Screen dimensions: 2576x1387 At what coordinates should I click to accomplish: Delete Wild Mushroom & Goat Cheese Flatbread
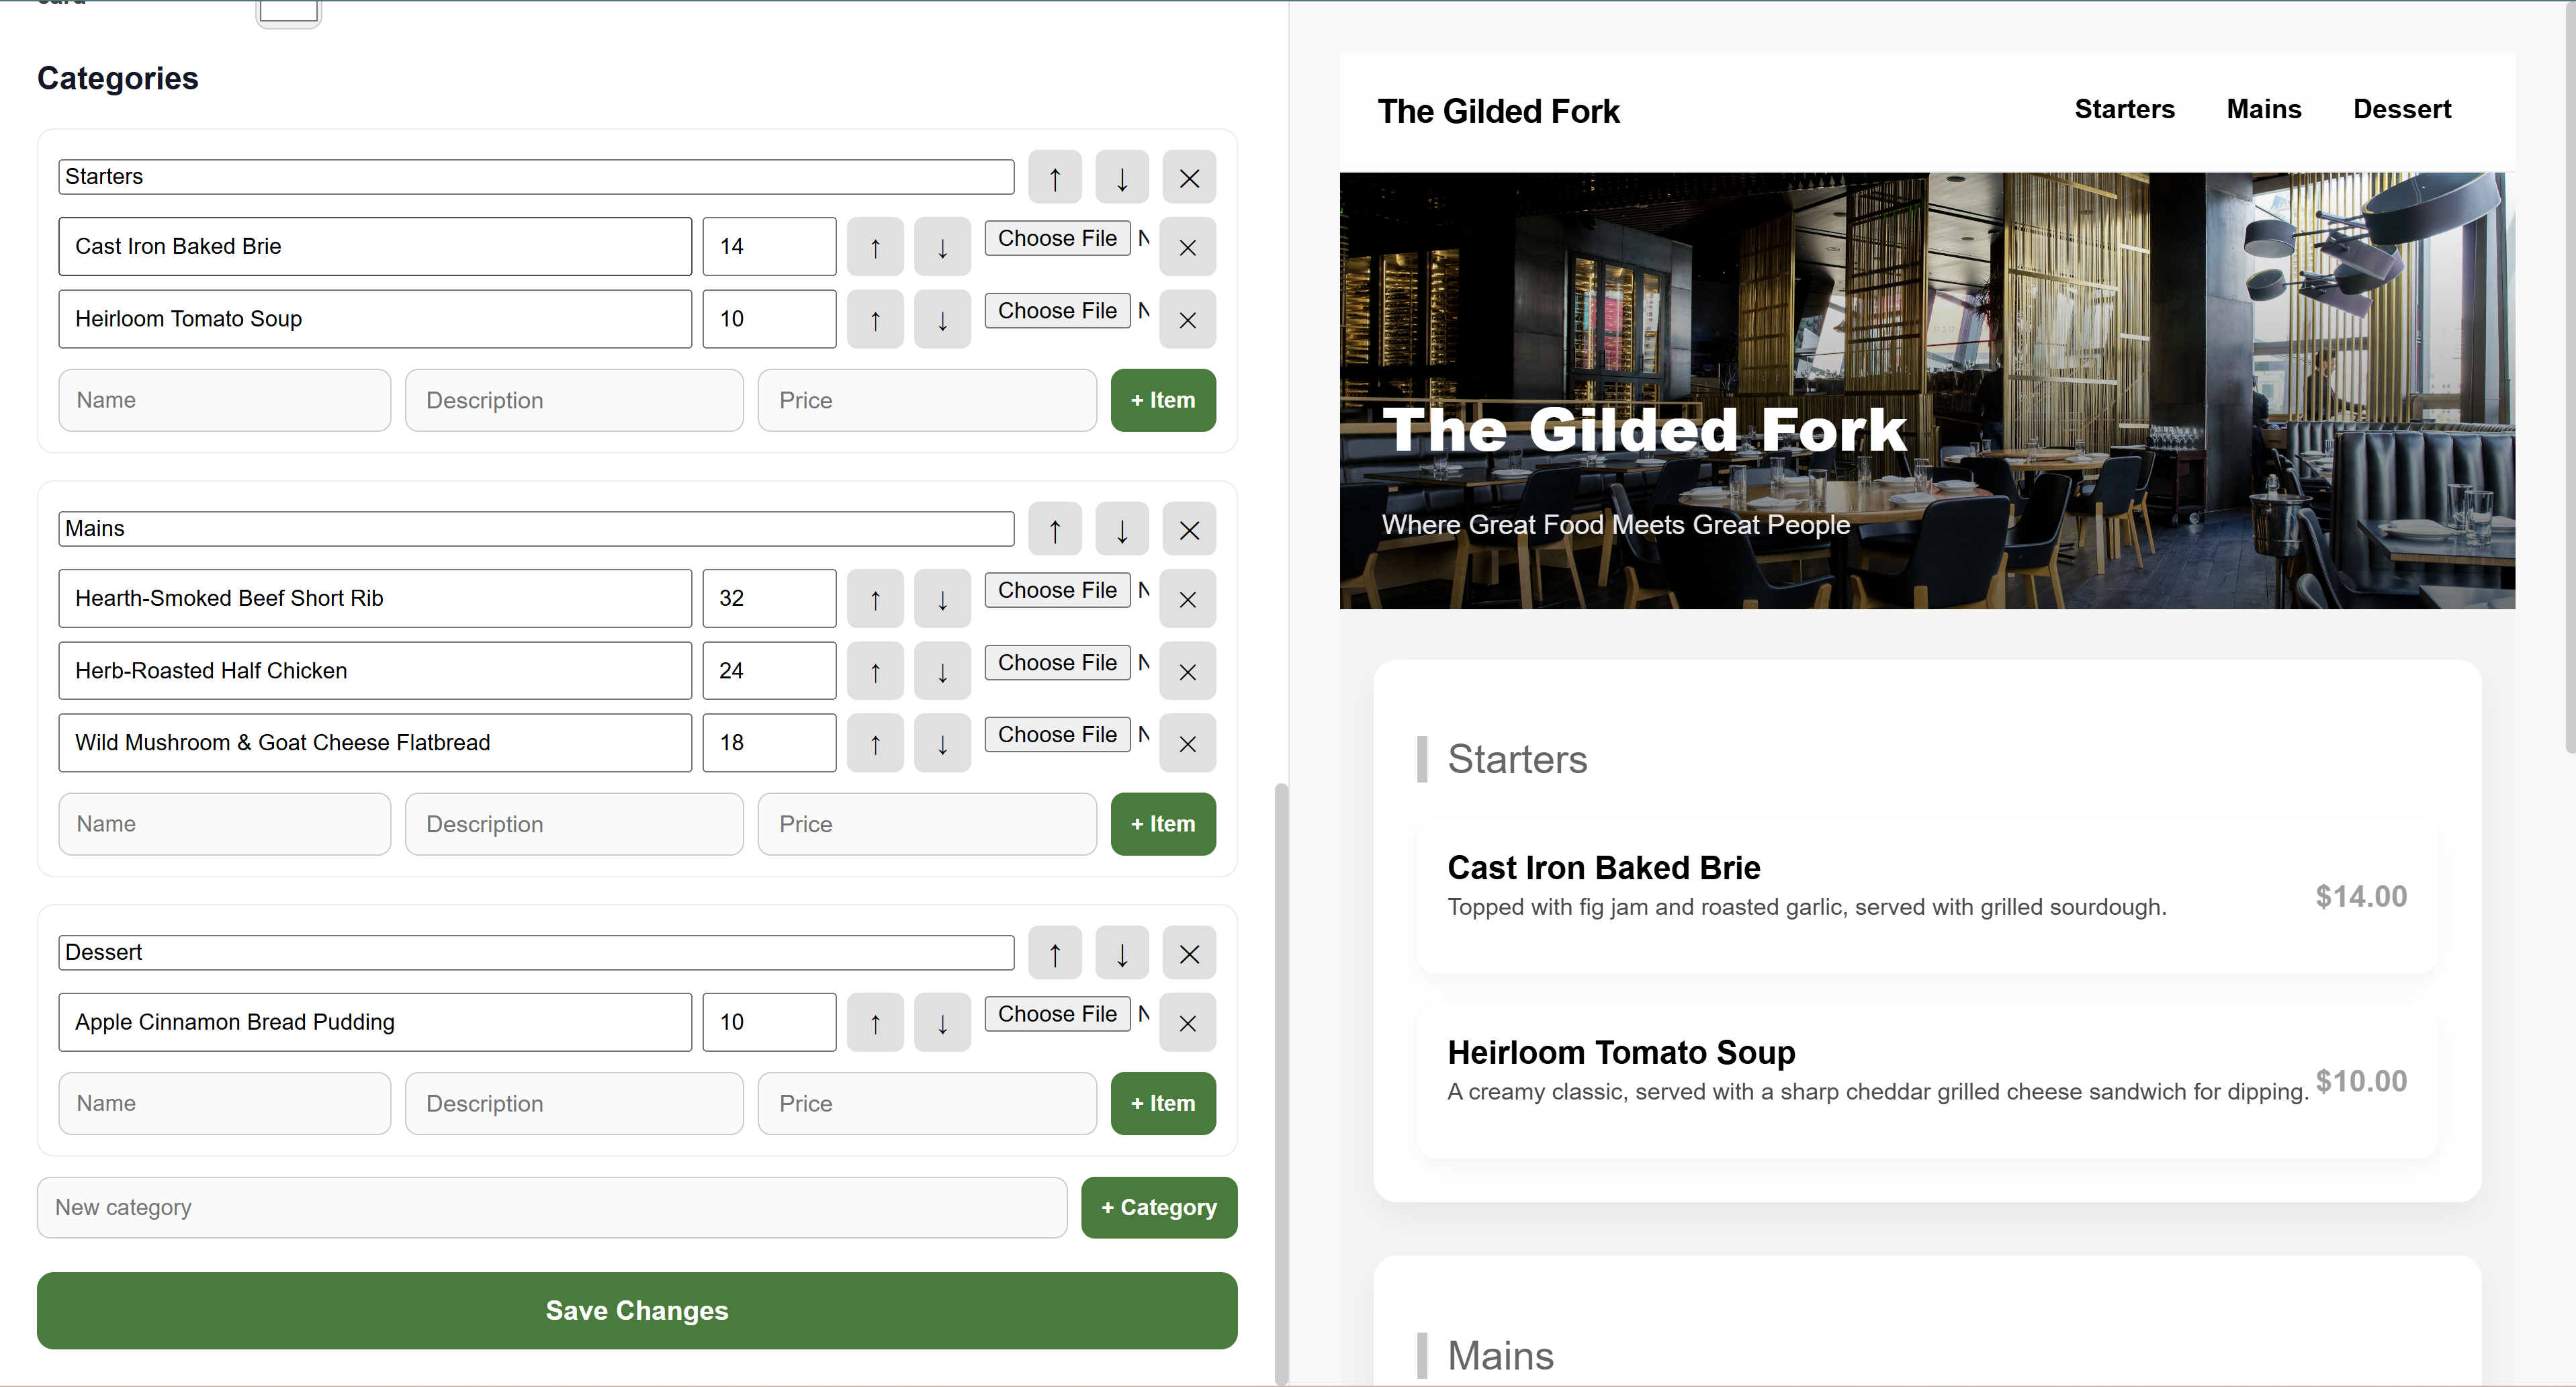tap(1187, 743)
